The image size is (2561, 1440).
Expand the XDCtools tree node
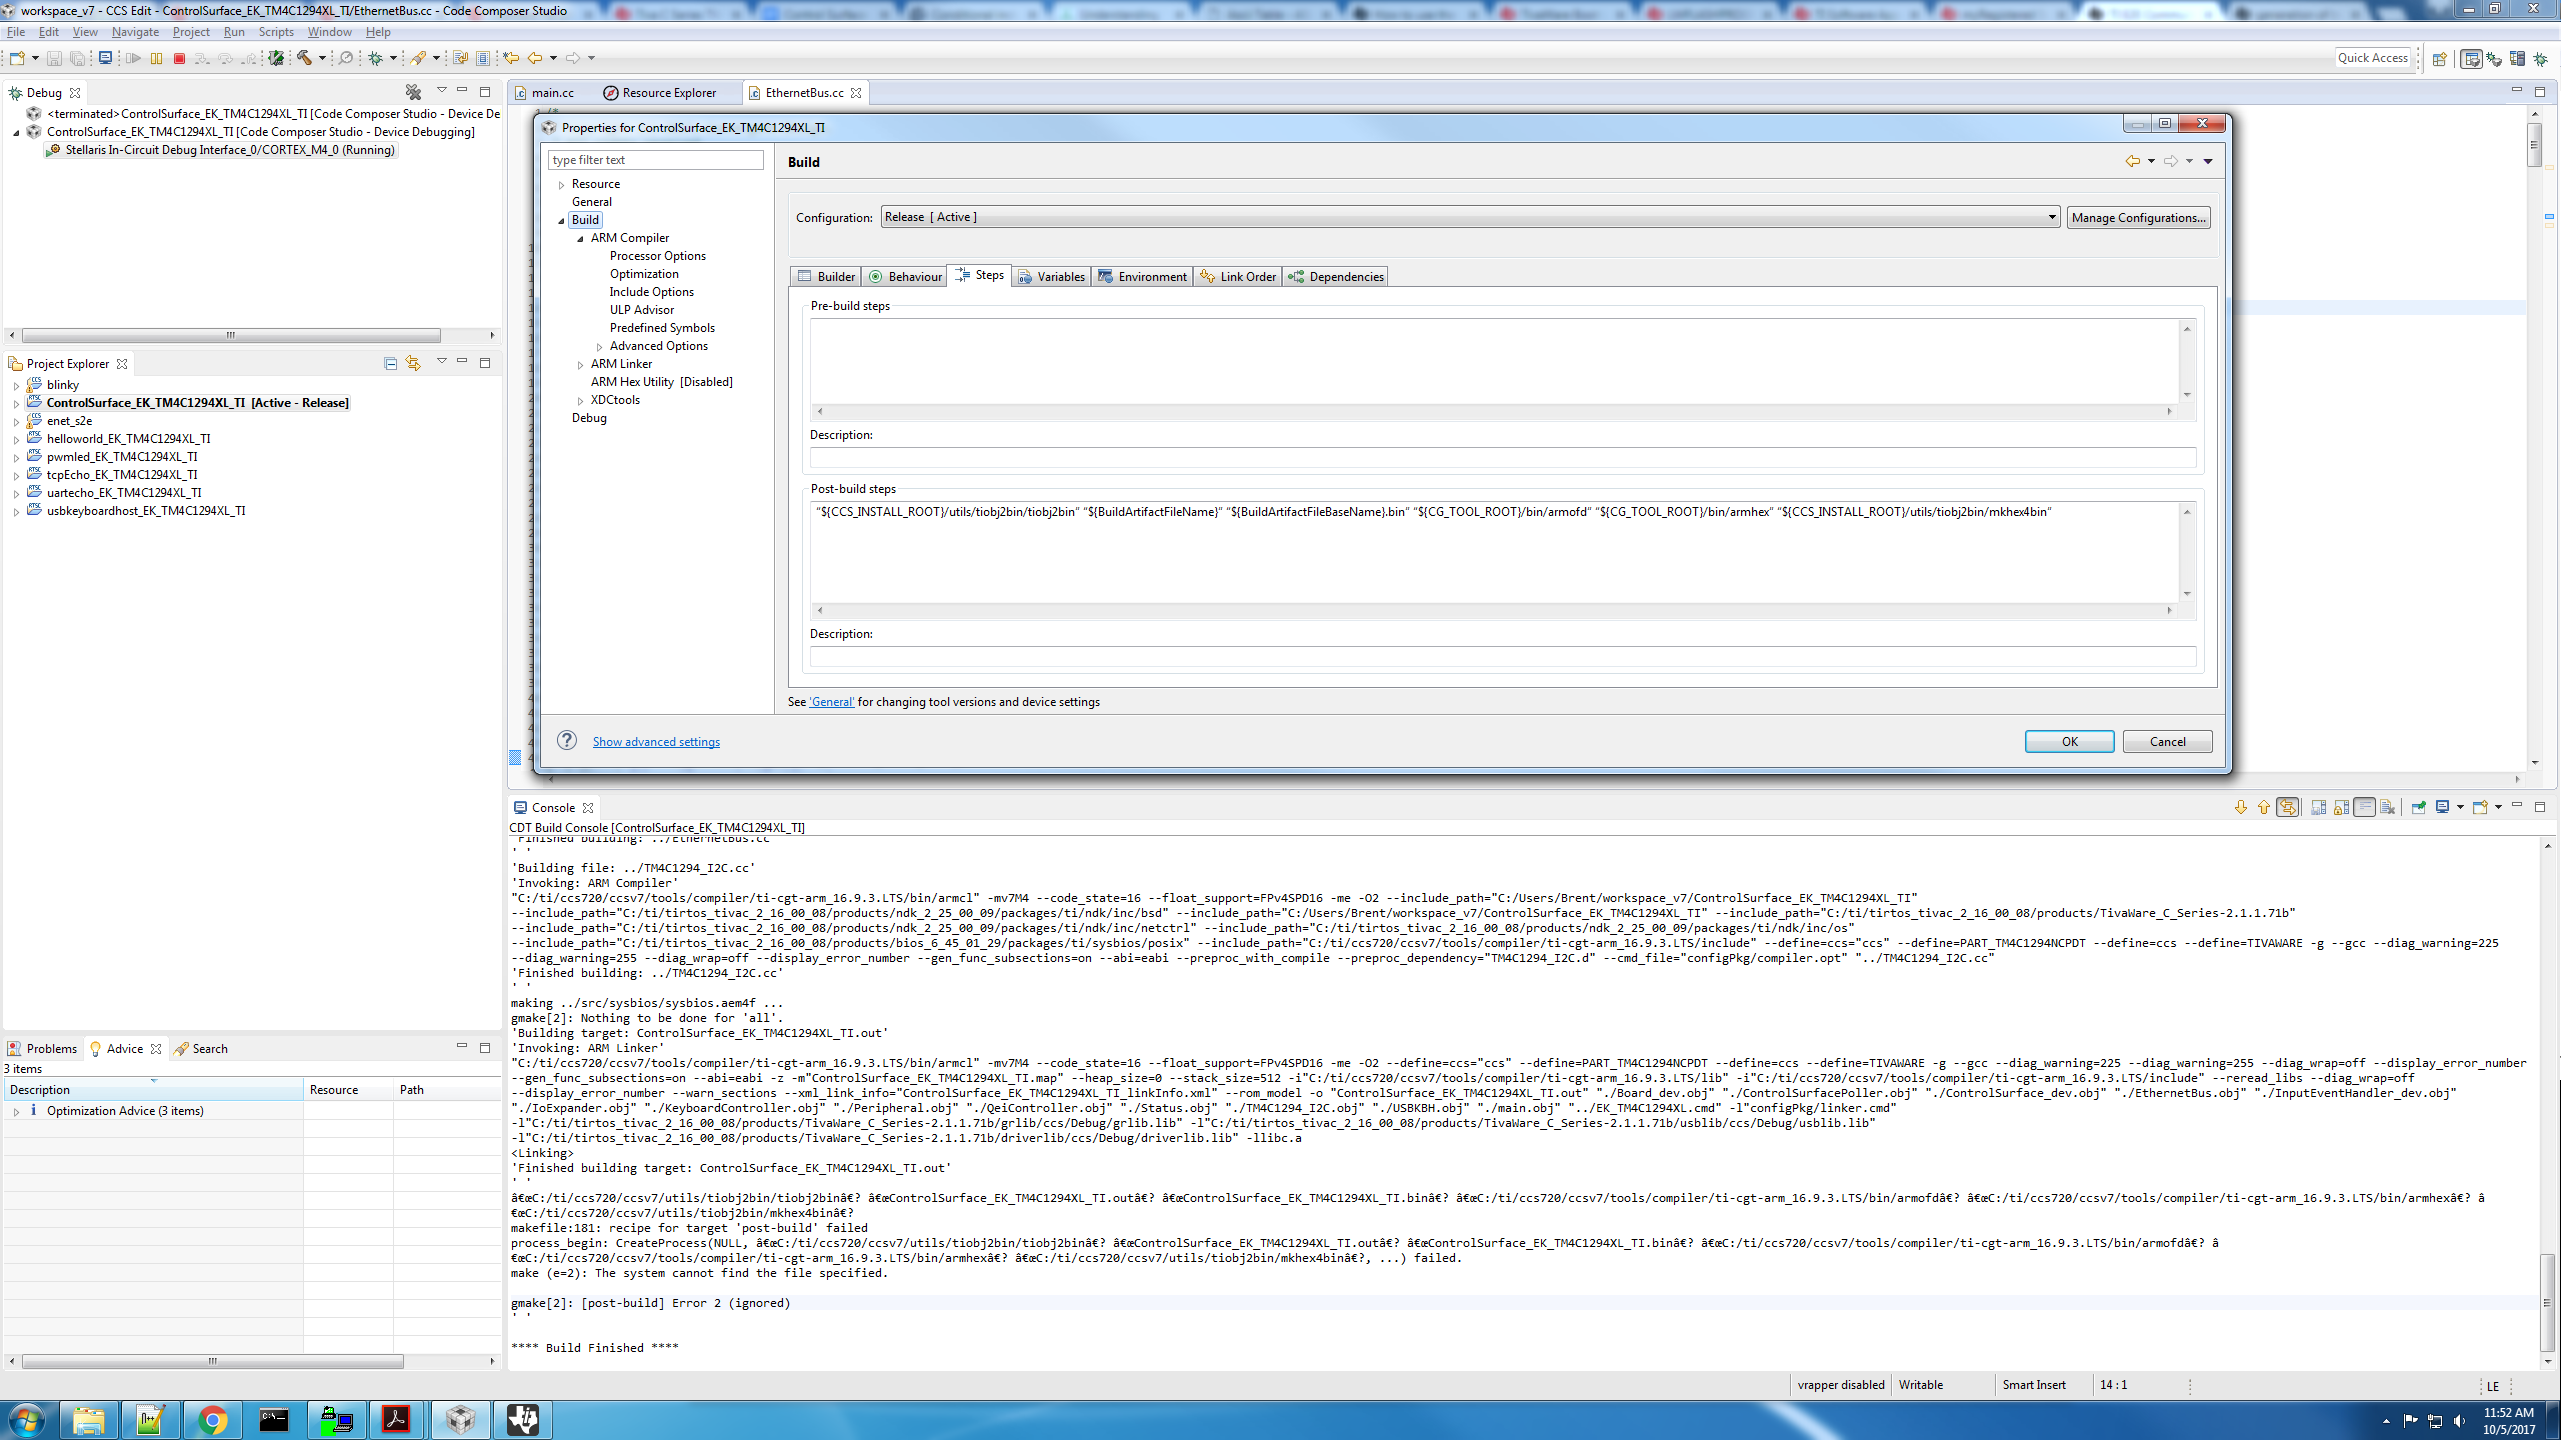coord(581,401)
